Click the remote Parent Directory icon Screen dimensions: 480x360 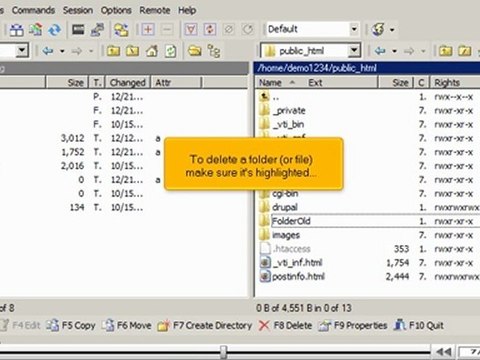(x=446, y=51)
